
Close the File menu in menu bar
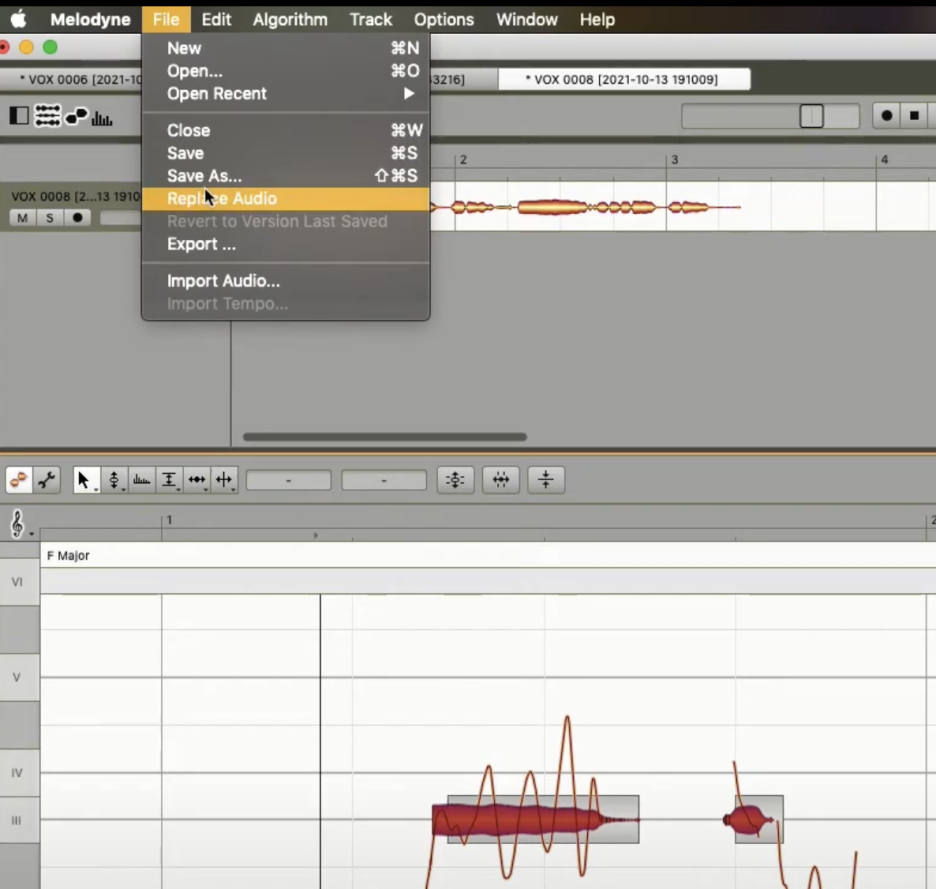166,20
